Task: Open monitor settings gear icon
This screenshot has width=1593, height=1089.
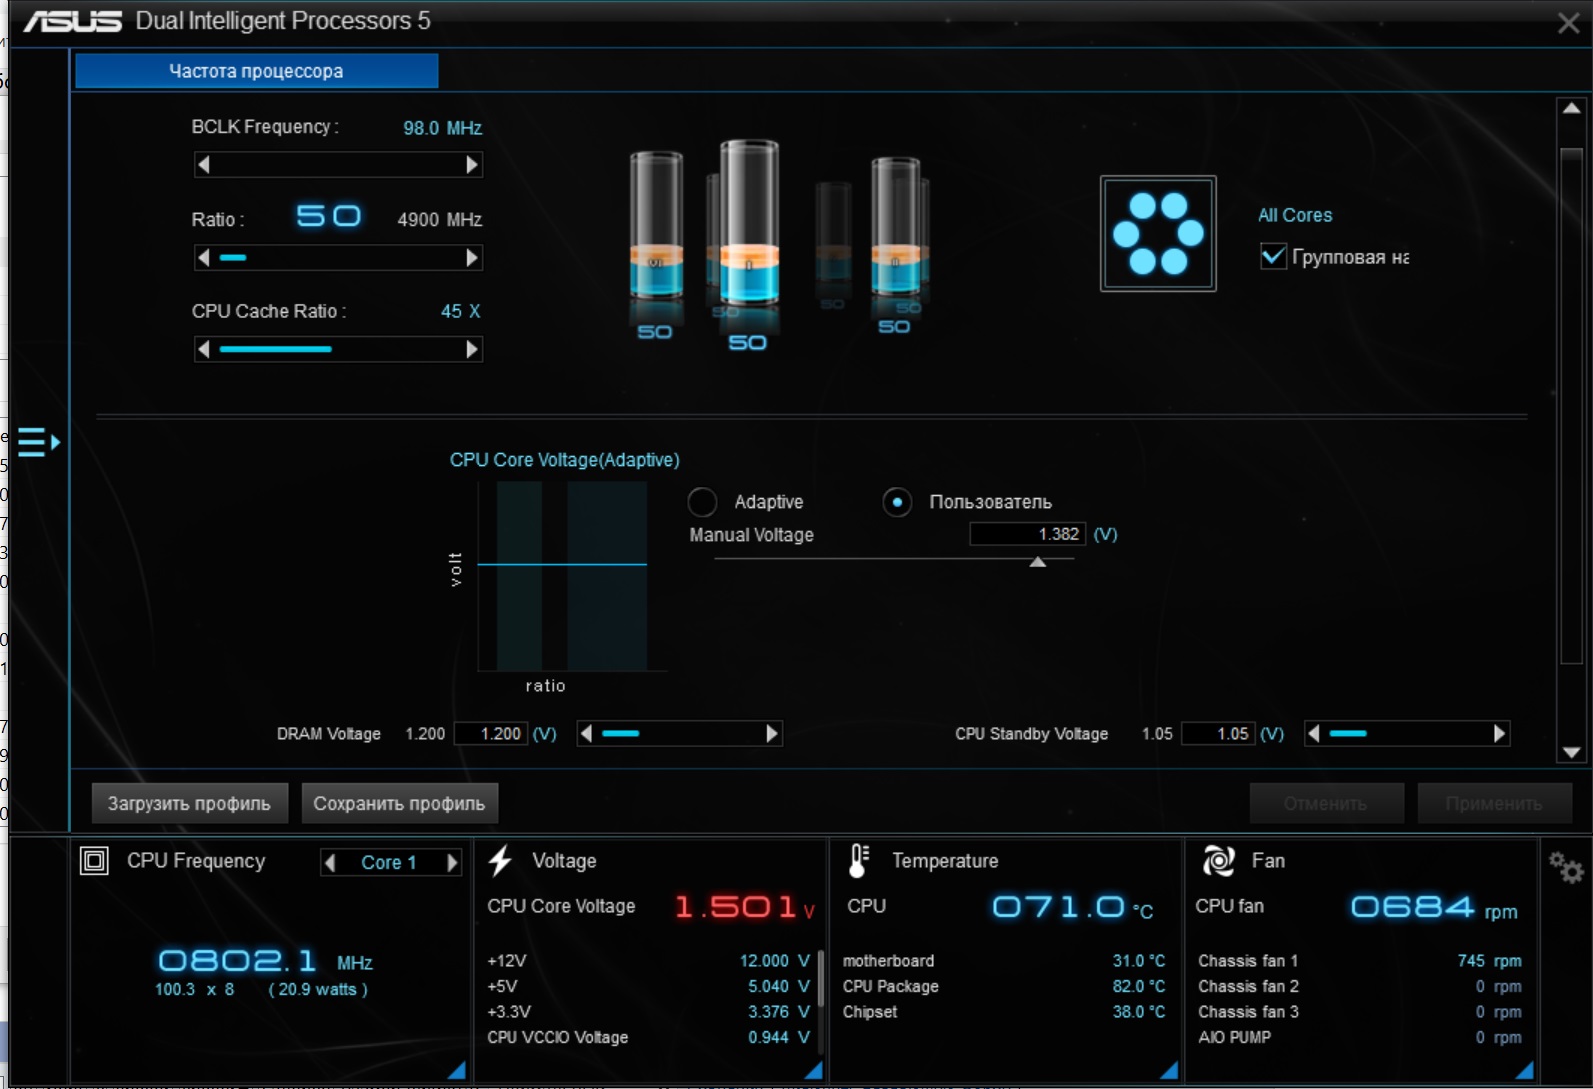Action: coord(1566,867)
